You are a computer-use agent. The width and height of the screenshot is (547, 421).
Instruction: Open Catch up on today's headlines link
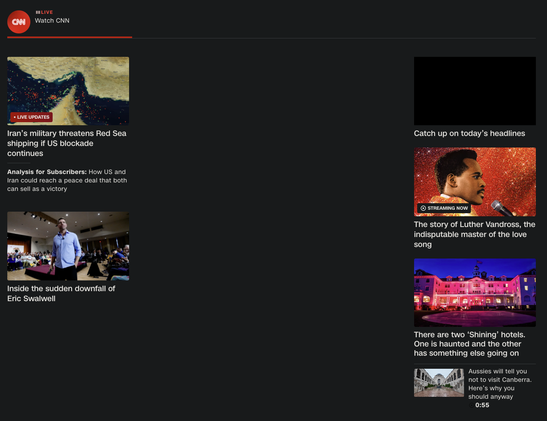[469, 133]
